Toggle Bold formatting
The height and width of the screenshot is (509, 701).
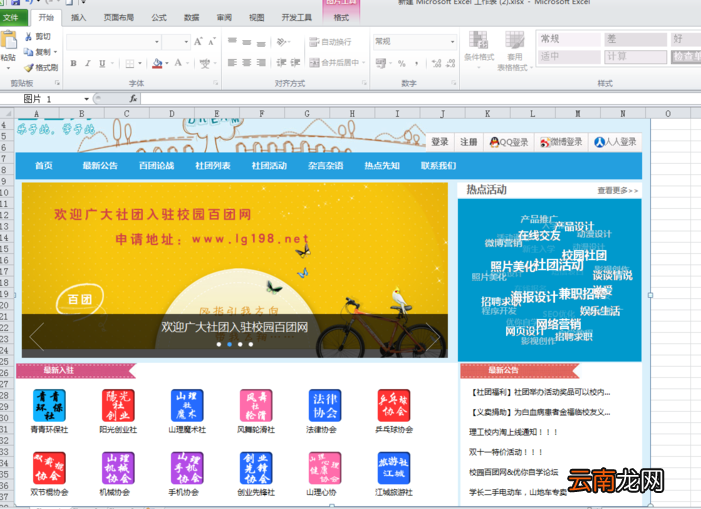(73, 63)
